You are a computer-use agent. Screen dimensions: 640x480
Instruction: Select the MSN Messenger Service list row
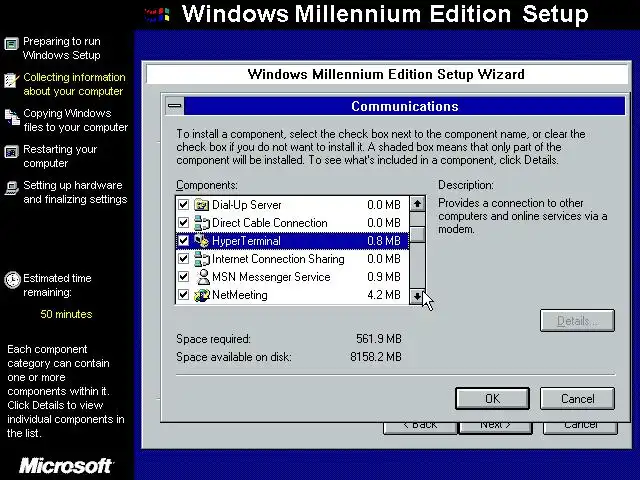pos(292,277)
